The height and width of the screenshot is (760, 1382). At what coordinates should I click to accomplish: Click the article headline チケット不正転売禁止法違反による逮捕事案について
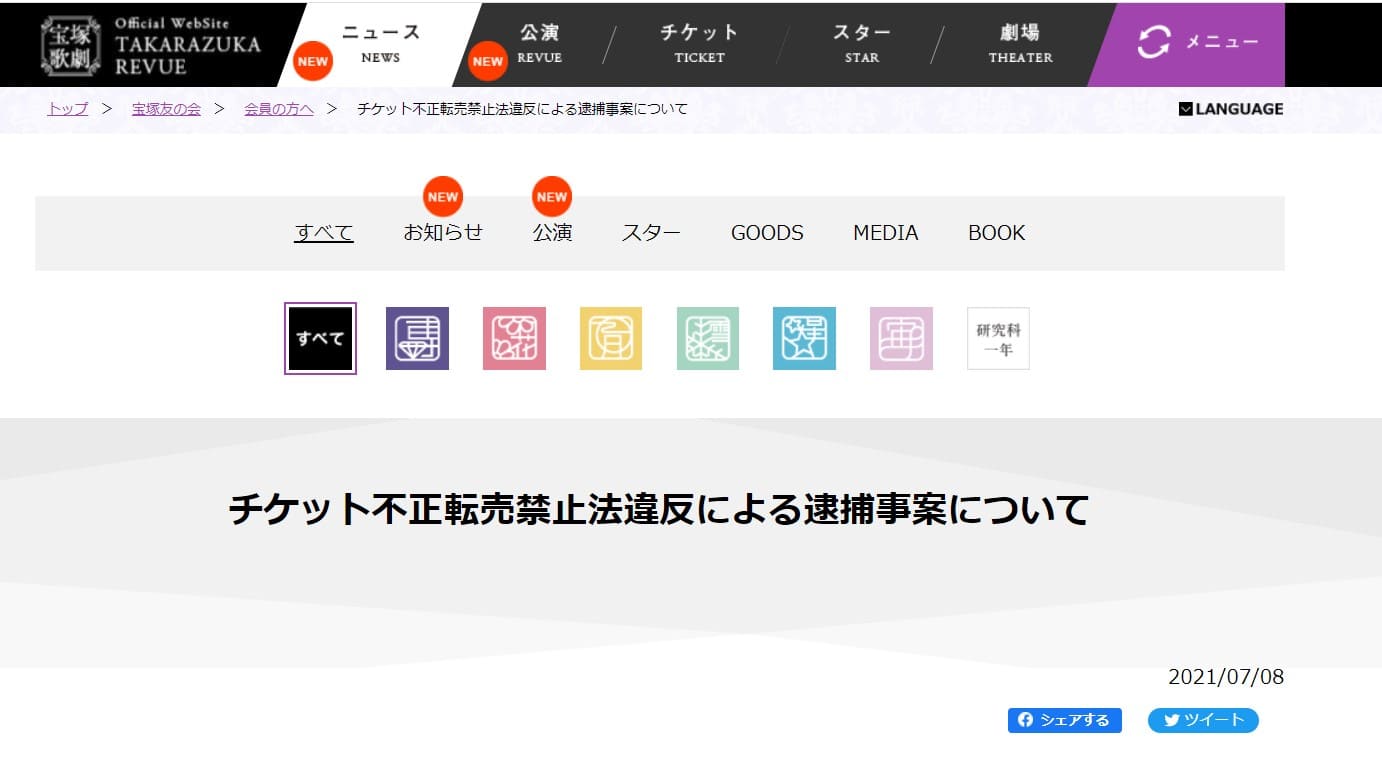coord(659,510)
